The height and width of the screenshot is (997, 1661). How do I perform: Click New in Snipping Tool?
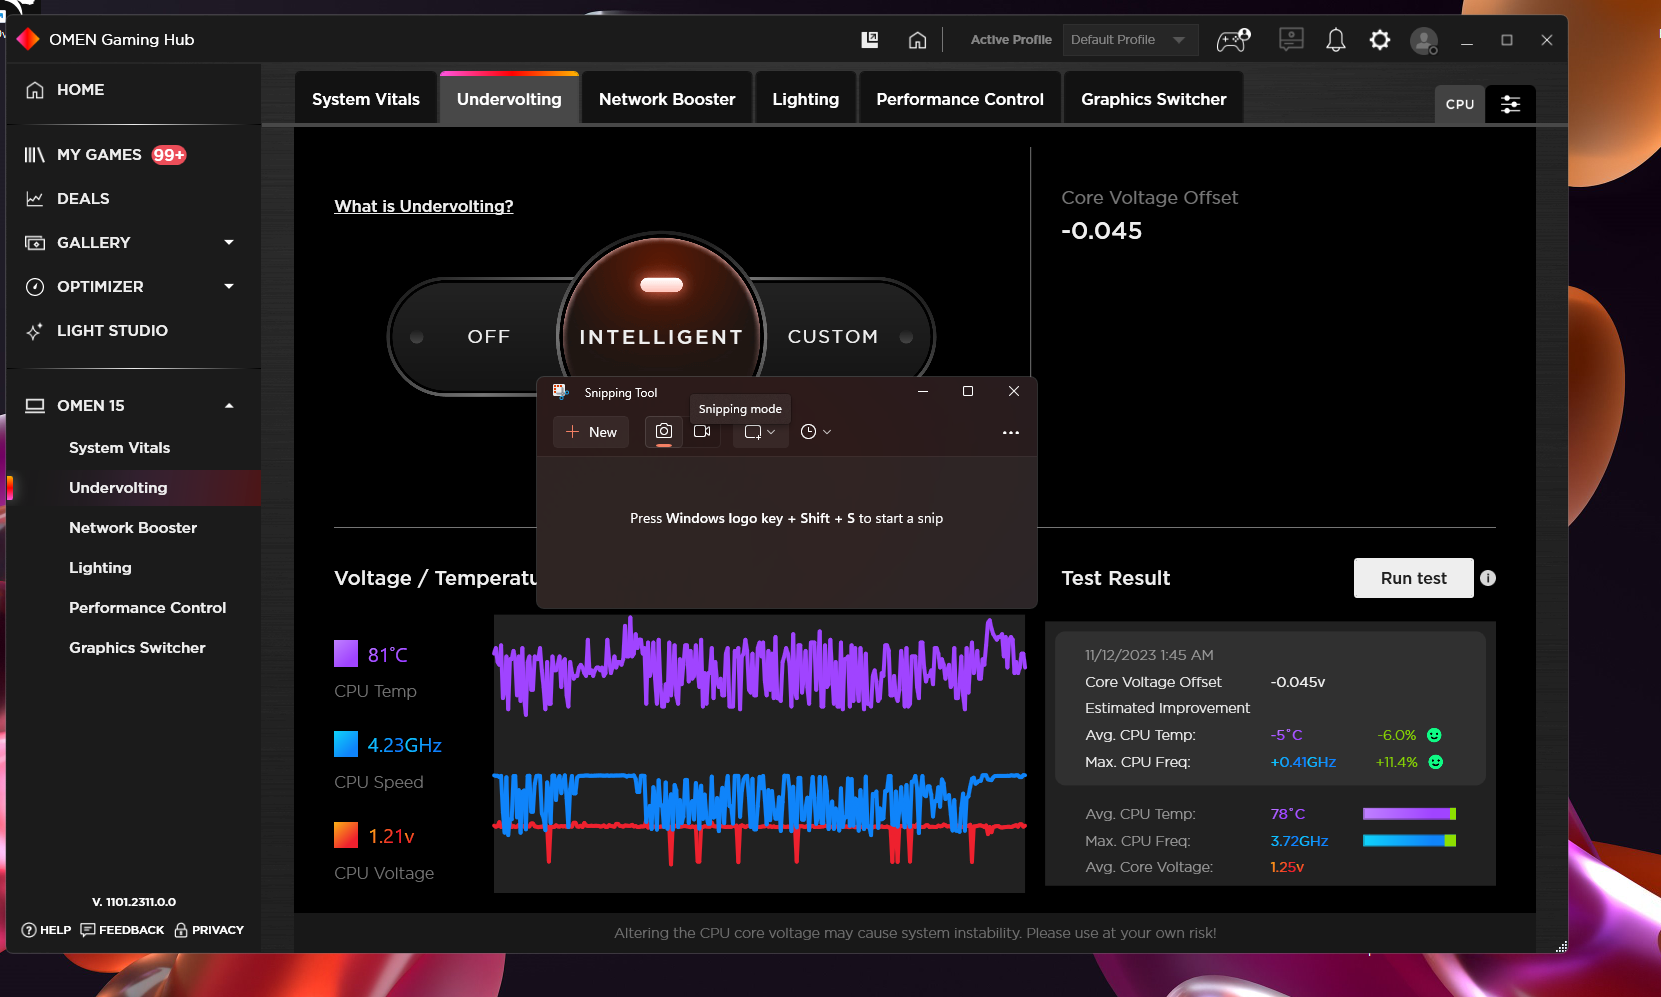click(x=591, y=432)
